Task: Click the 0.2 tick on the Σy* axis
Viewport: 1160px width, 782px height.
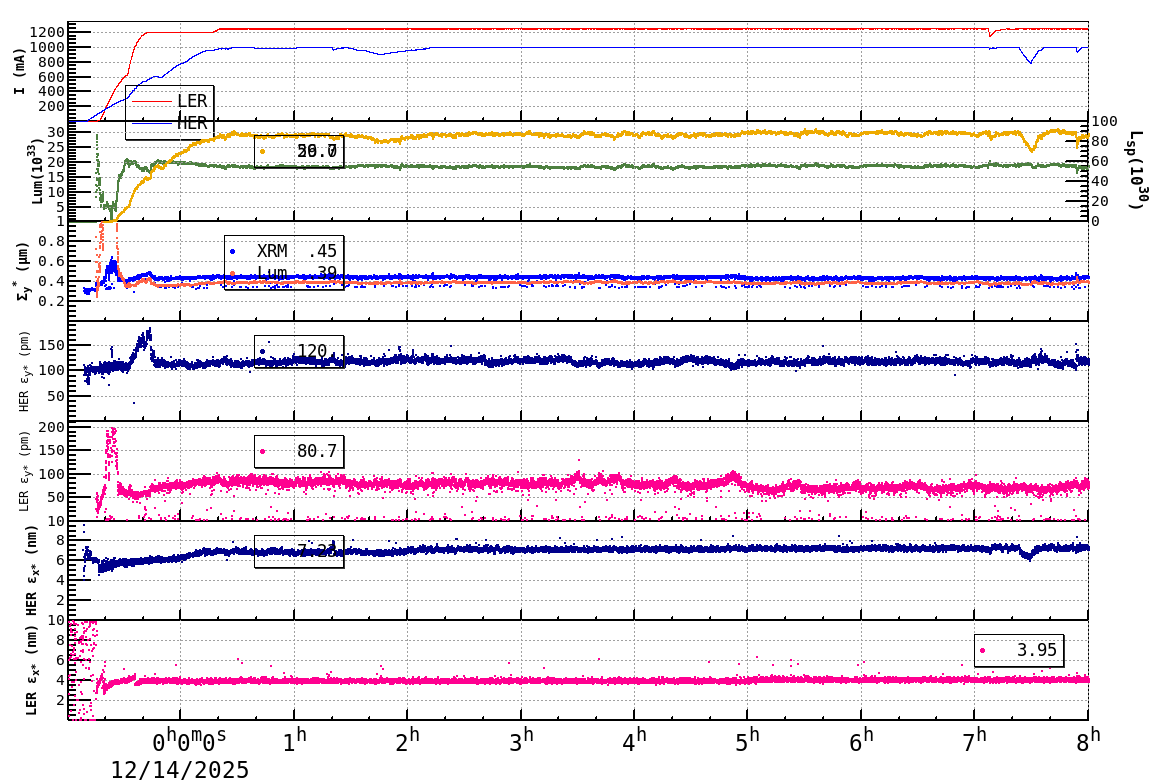Action: [52, 301]
